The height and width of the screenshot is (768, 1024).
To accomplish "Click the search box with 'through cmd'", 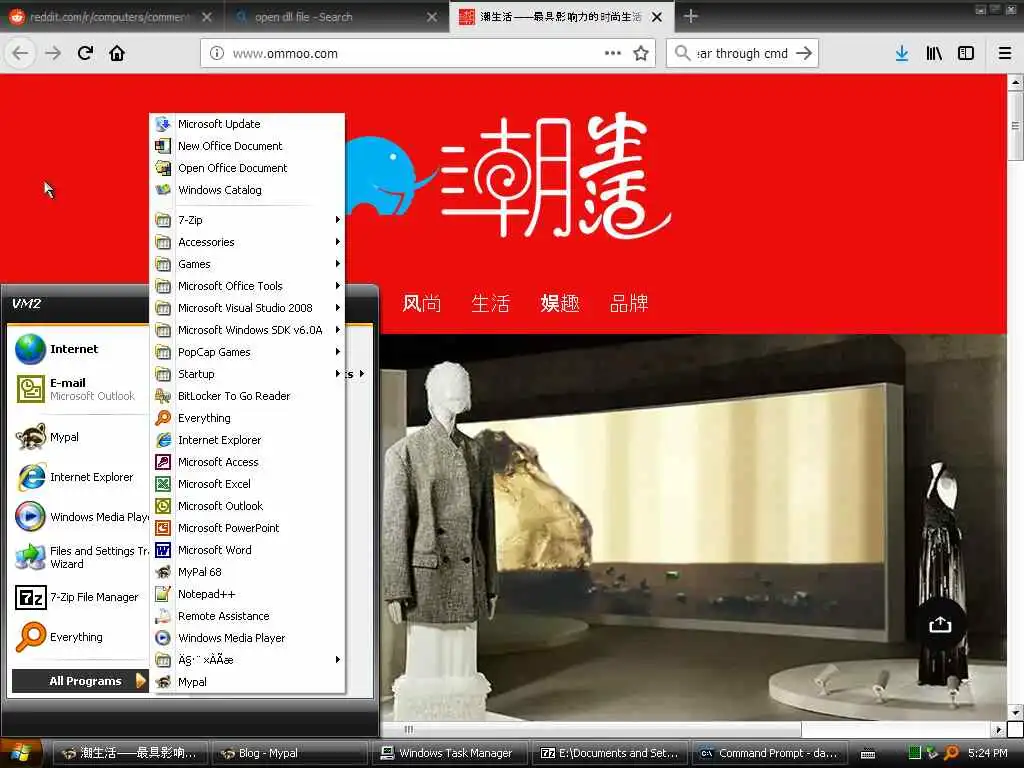I will pos(742,53).
